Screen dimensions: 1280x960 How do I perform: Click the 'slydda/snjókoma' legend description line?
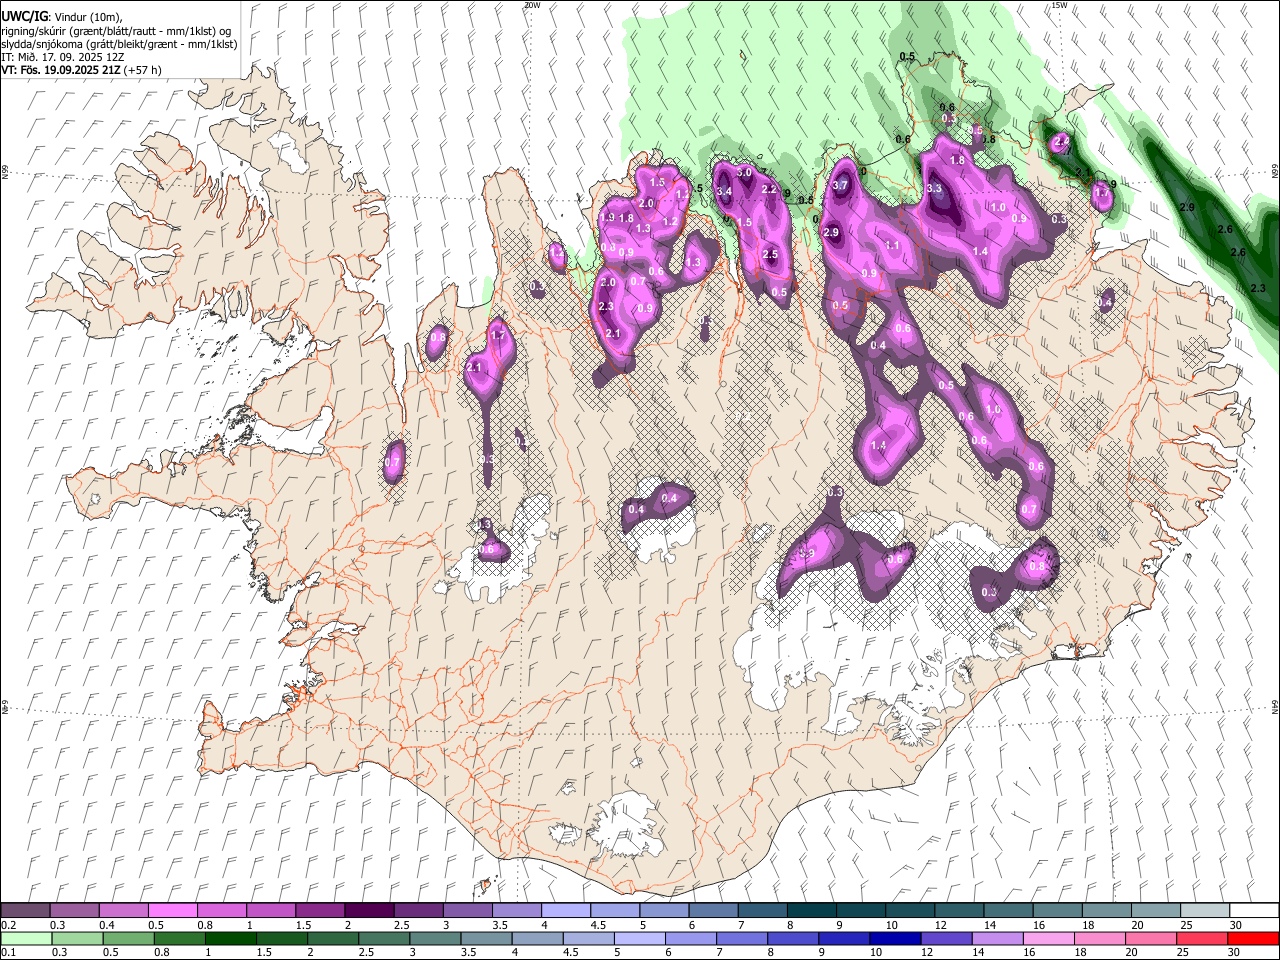tap(119, 44)
